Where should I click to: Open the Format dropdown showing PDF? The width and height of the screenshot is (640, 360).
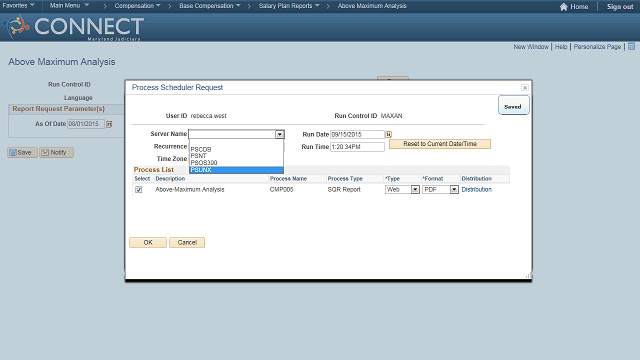click(440, 190)
